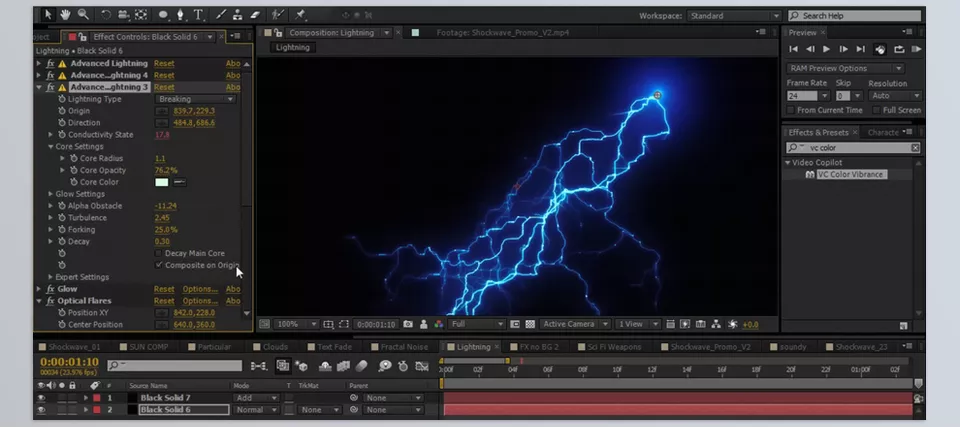Select the Unified Camera tool
Viewport: 960px width, 427px height.
pos(123,14)
